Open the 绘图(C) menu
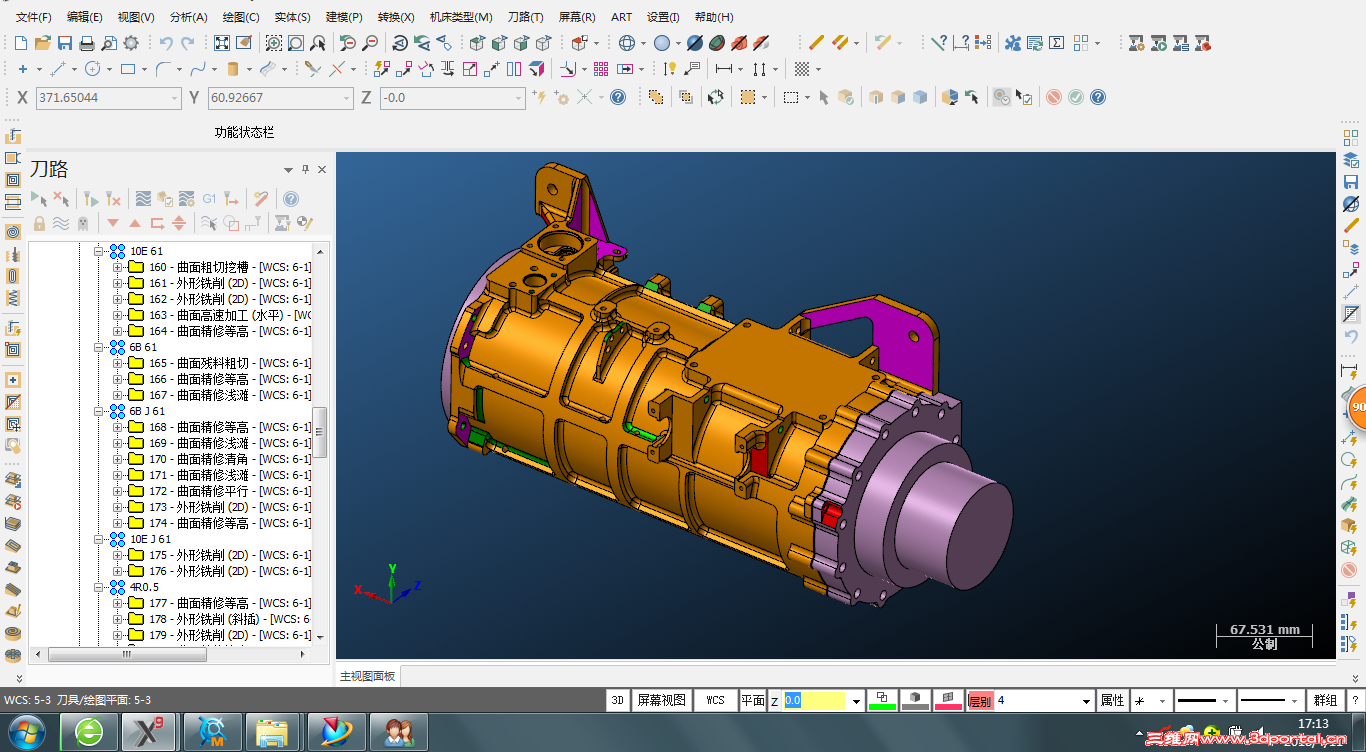 (240, 17)
